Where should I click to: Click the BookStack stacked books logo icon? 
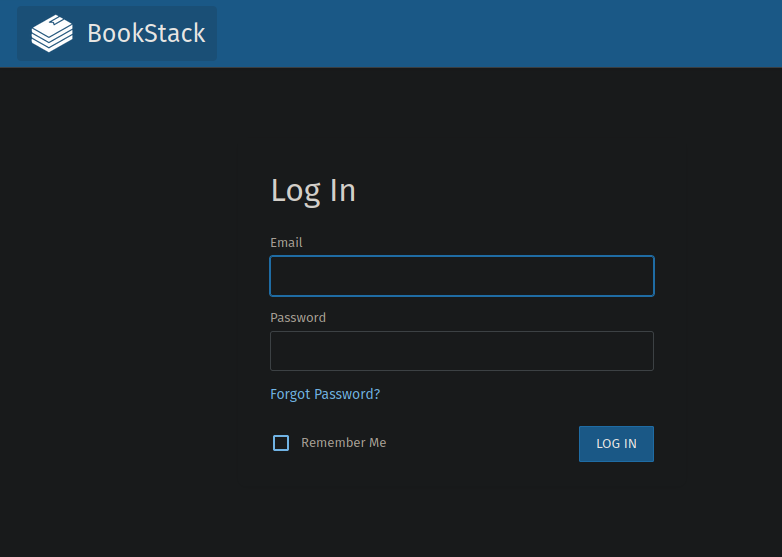tap(52, 33)
